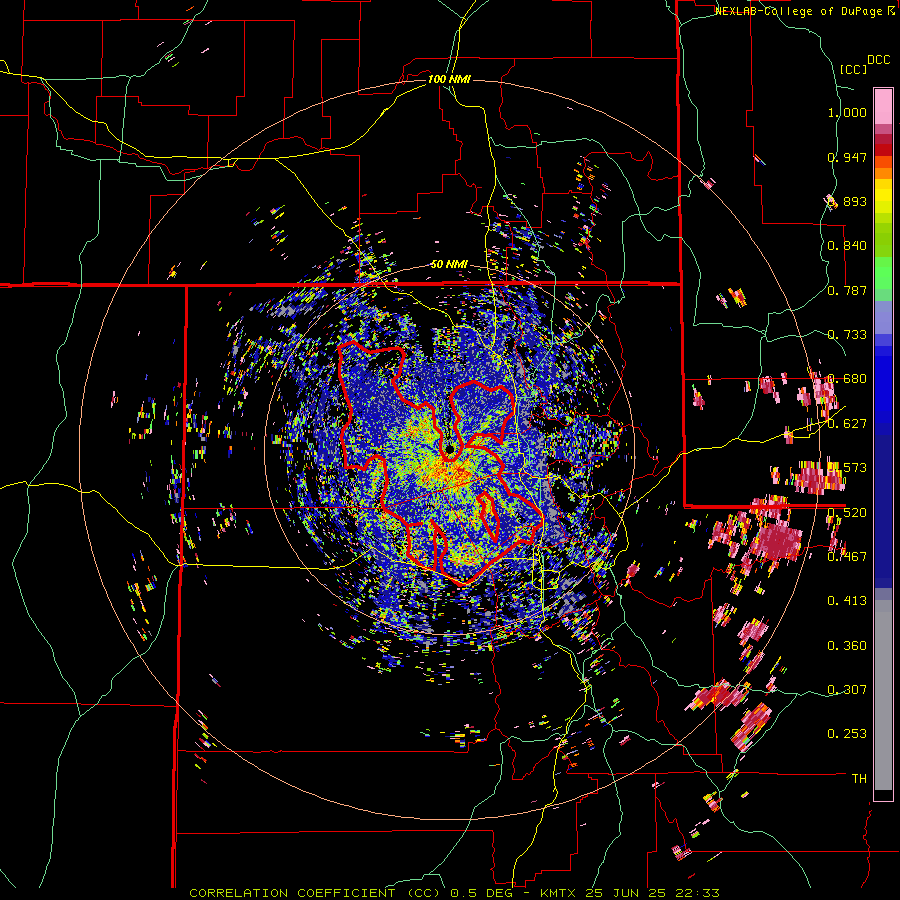Click the 0.733 scale value

point(847,335)
